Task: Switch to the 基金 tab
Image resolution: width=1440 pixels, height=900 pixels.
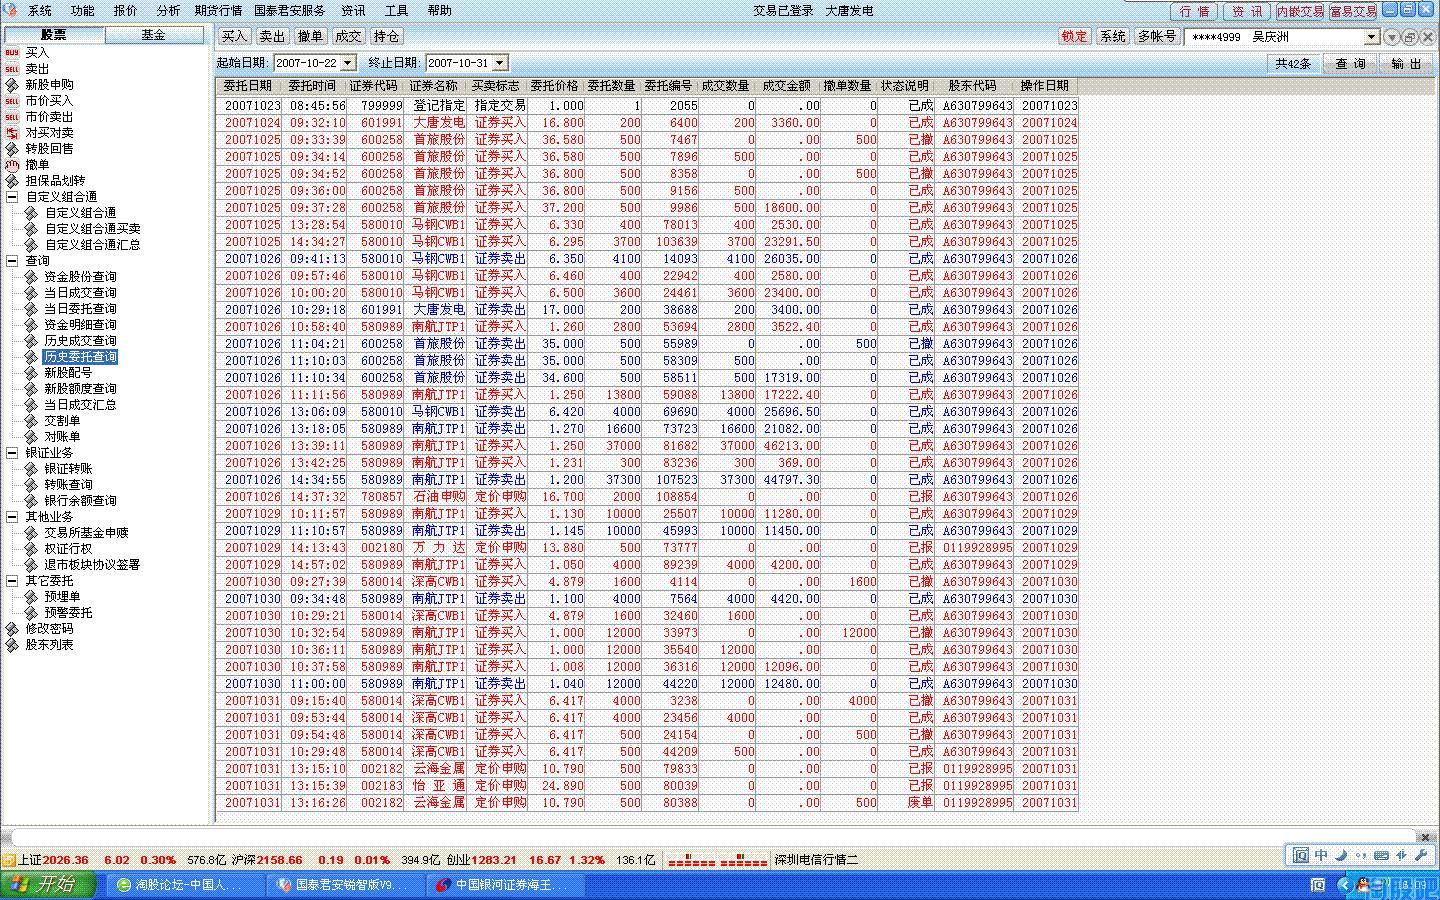Action: coord(153,35)
